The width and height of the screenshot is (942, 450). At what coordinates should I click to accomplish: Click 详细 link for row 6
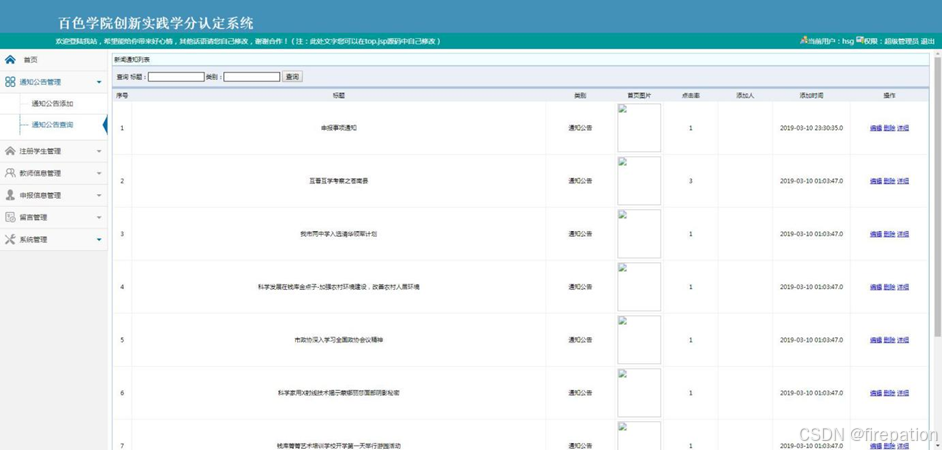903,393
